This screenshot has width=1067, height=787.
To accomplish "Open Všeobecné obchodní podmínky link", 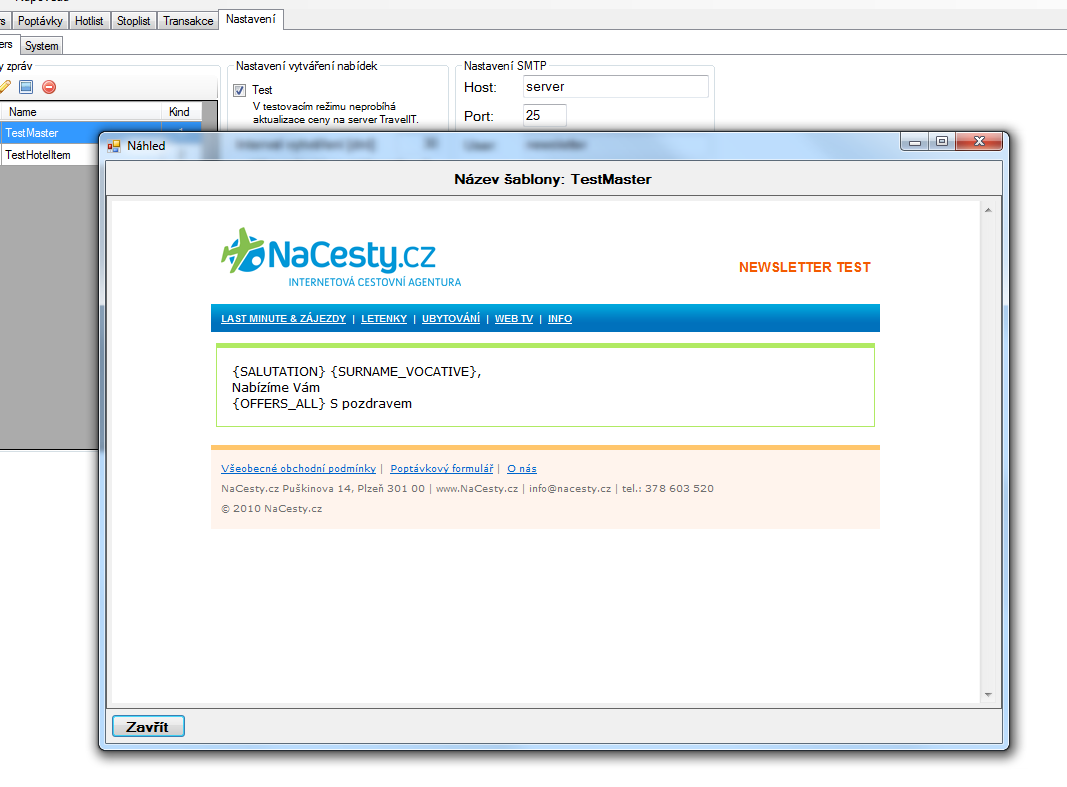I will 298,469.
